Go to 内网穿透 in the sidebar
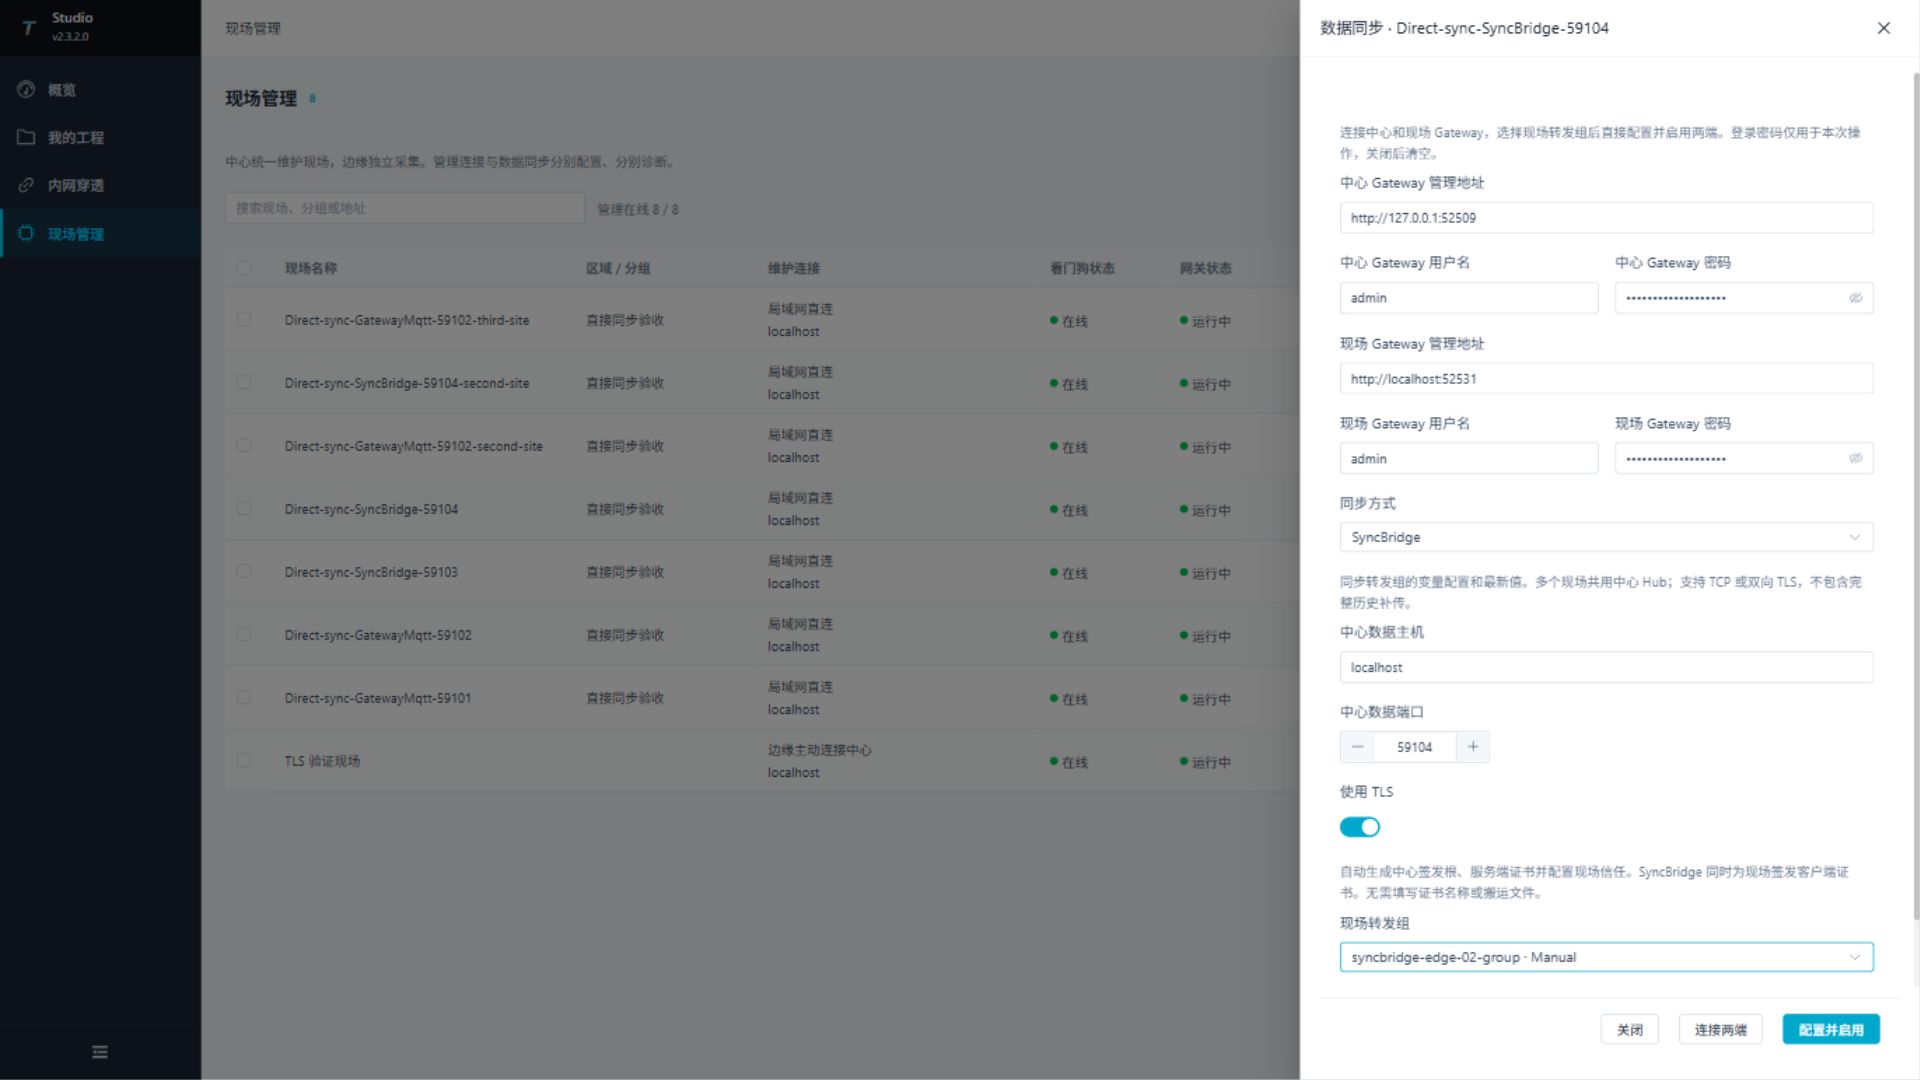The image size is (1920, 1080). point(100,186)
